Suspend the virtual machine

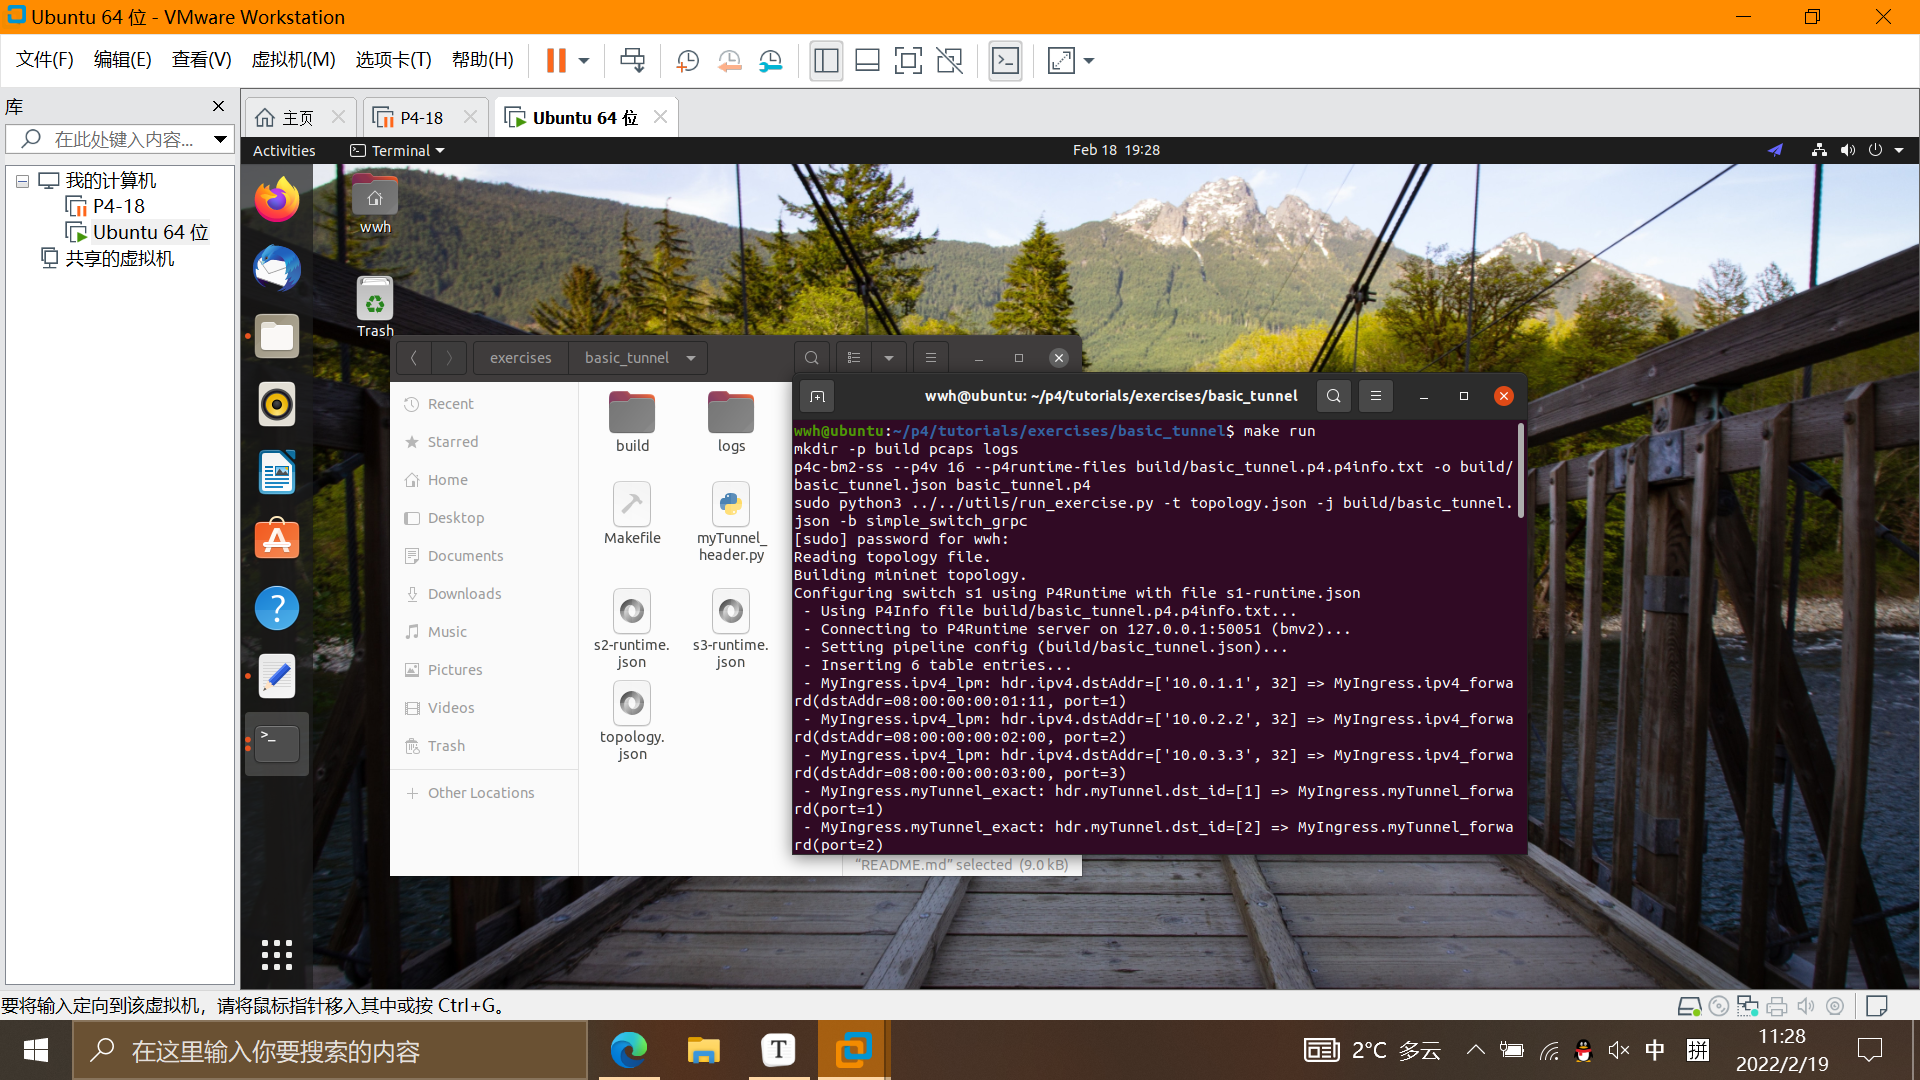tap(555, 60)
